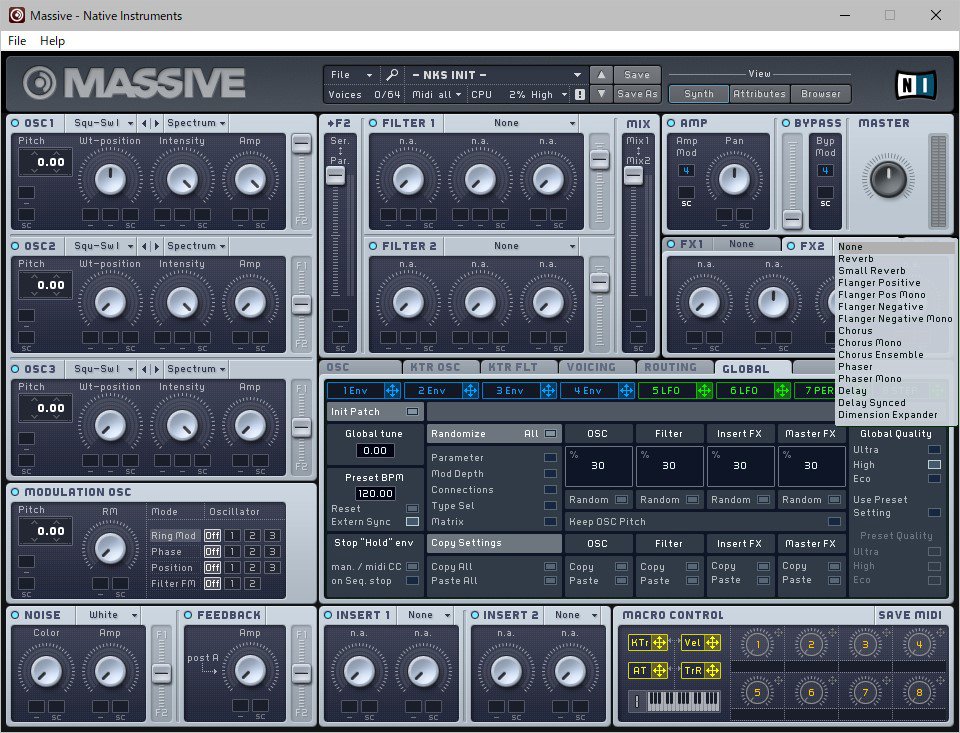Click the Save button
The height and width of the screenshot is (733, 960).
(x=637, y=75)
